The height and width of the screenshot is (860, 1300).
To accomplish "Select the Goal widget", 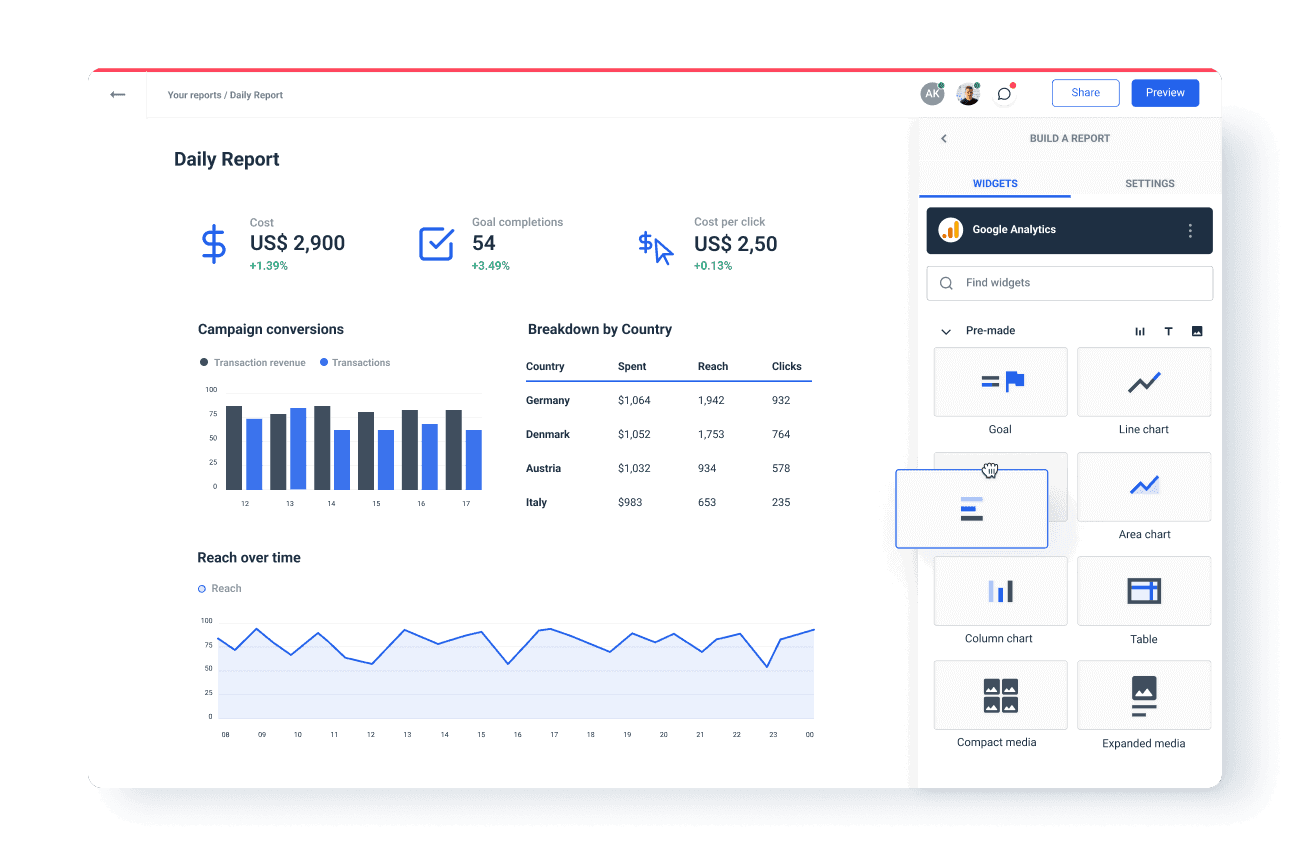I will [999, 382].
